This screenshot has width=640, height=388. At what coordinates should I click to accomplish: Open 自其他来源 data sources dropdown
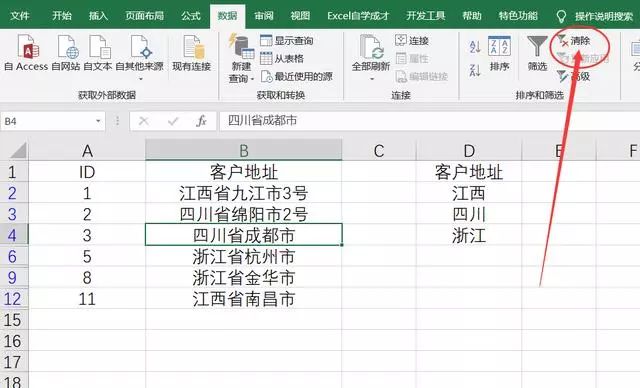coord(140,57)
